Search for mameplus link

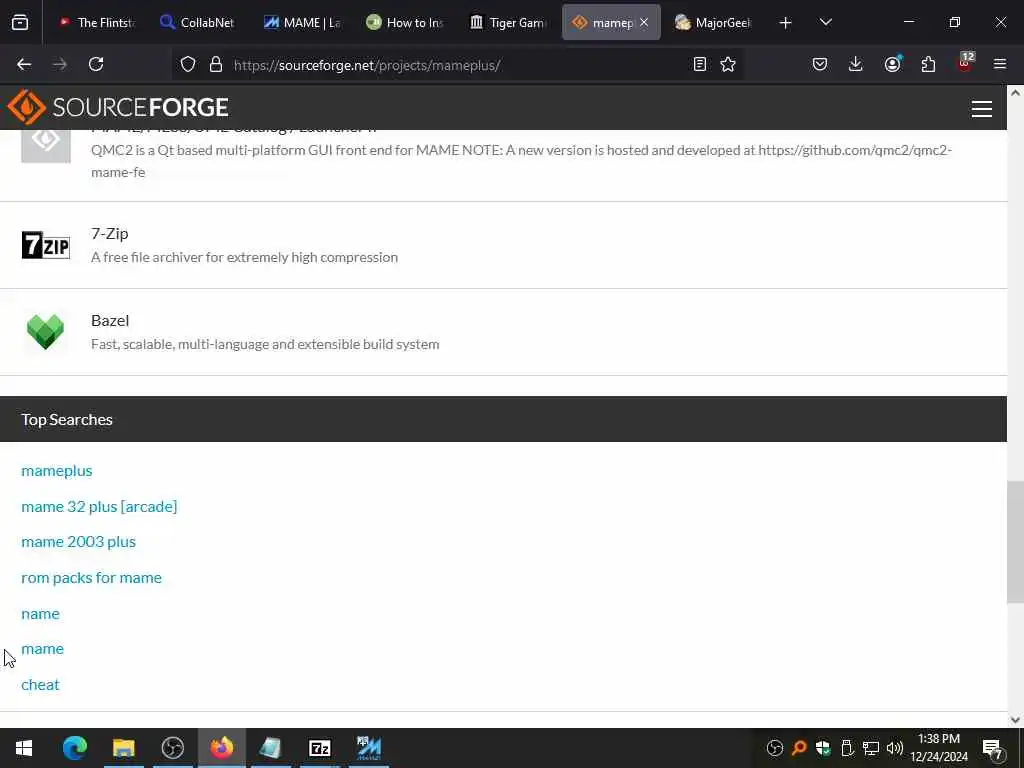pyautogui.click(x=57, y=470)
